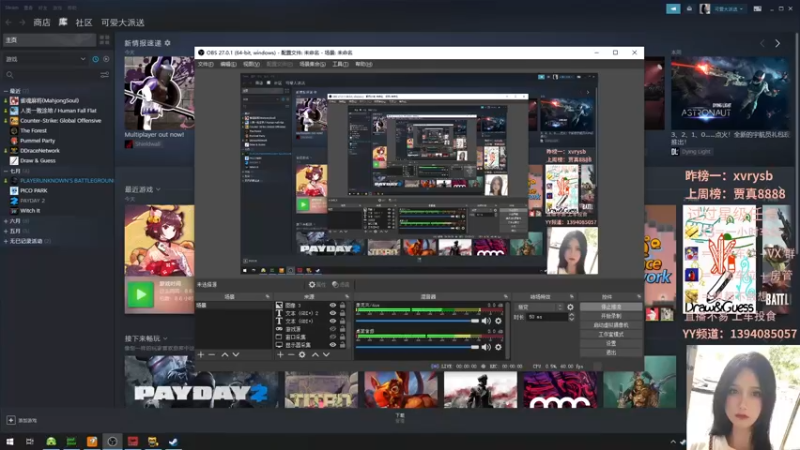
Task: Open the OBS 文件 menu
Action: (205, 64)
